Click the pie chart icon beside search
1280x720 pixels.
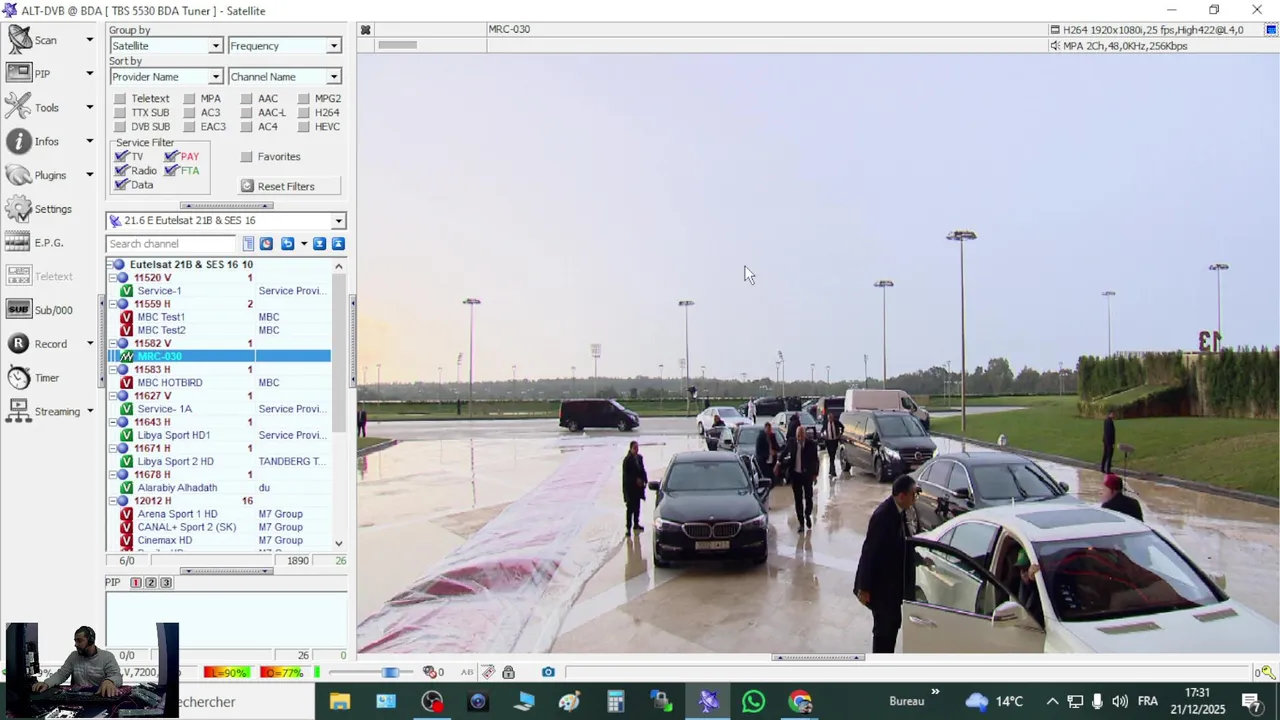266,244
